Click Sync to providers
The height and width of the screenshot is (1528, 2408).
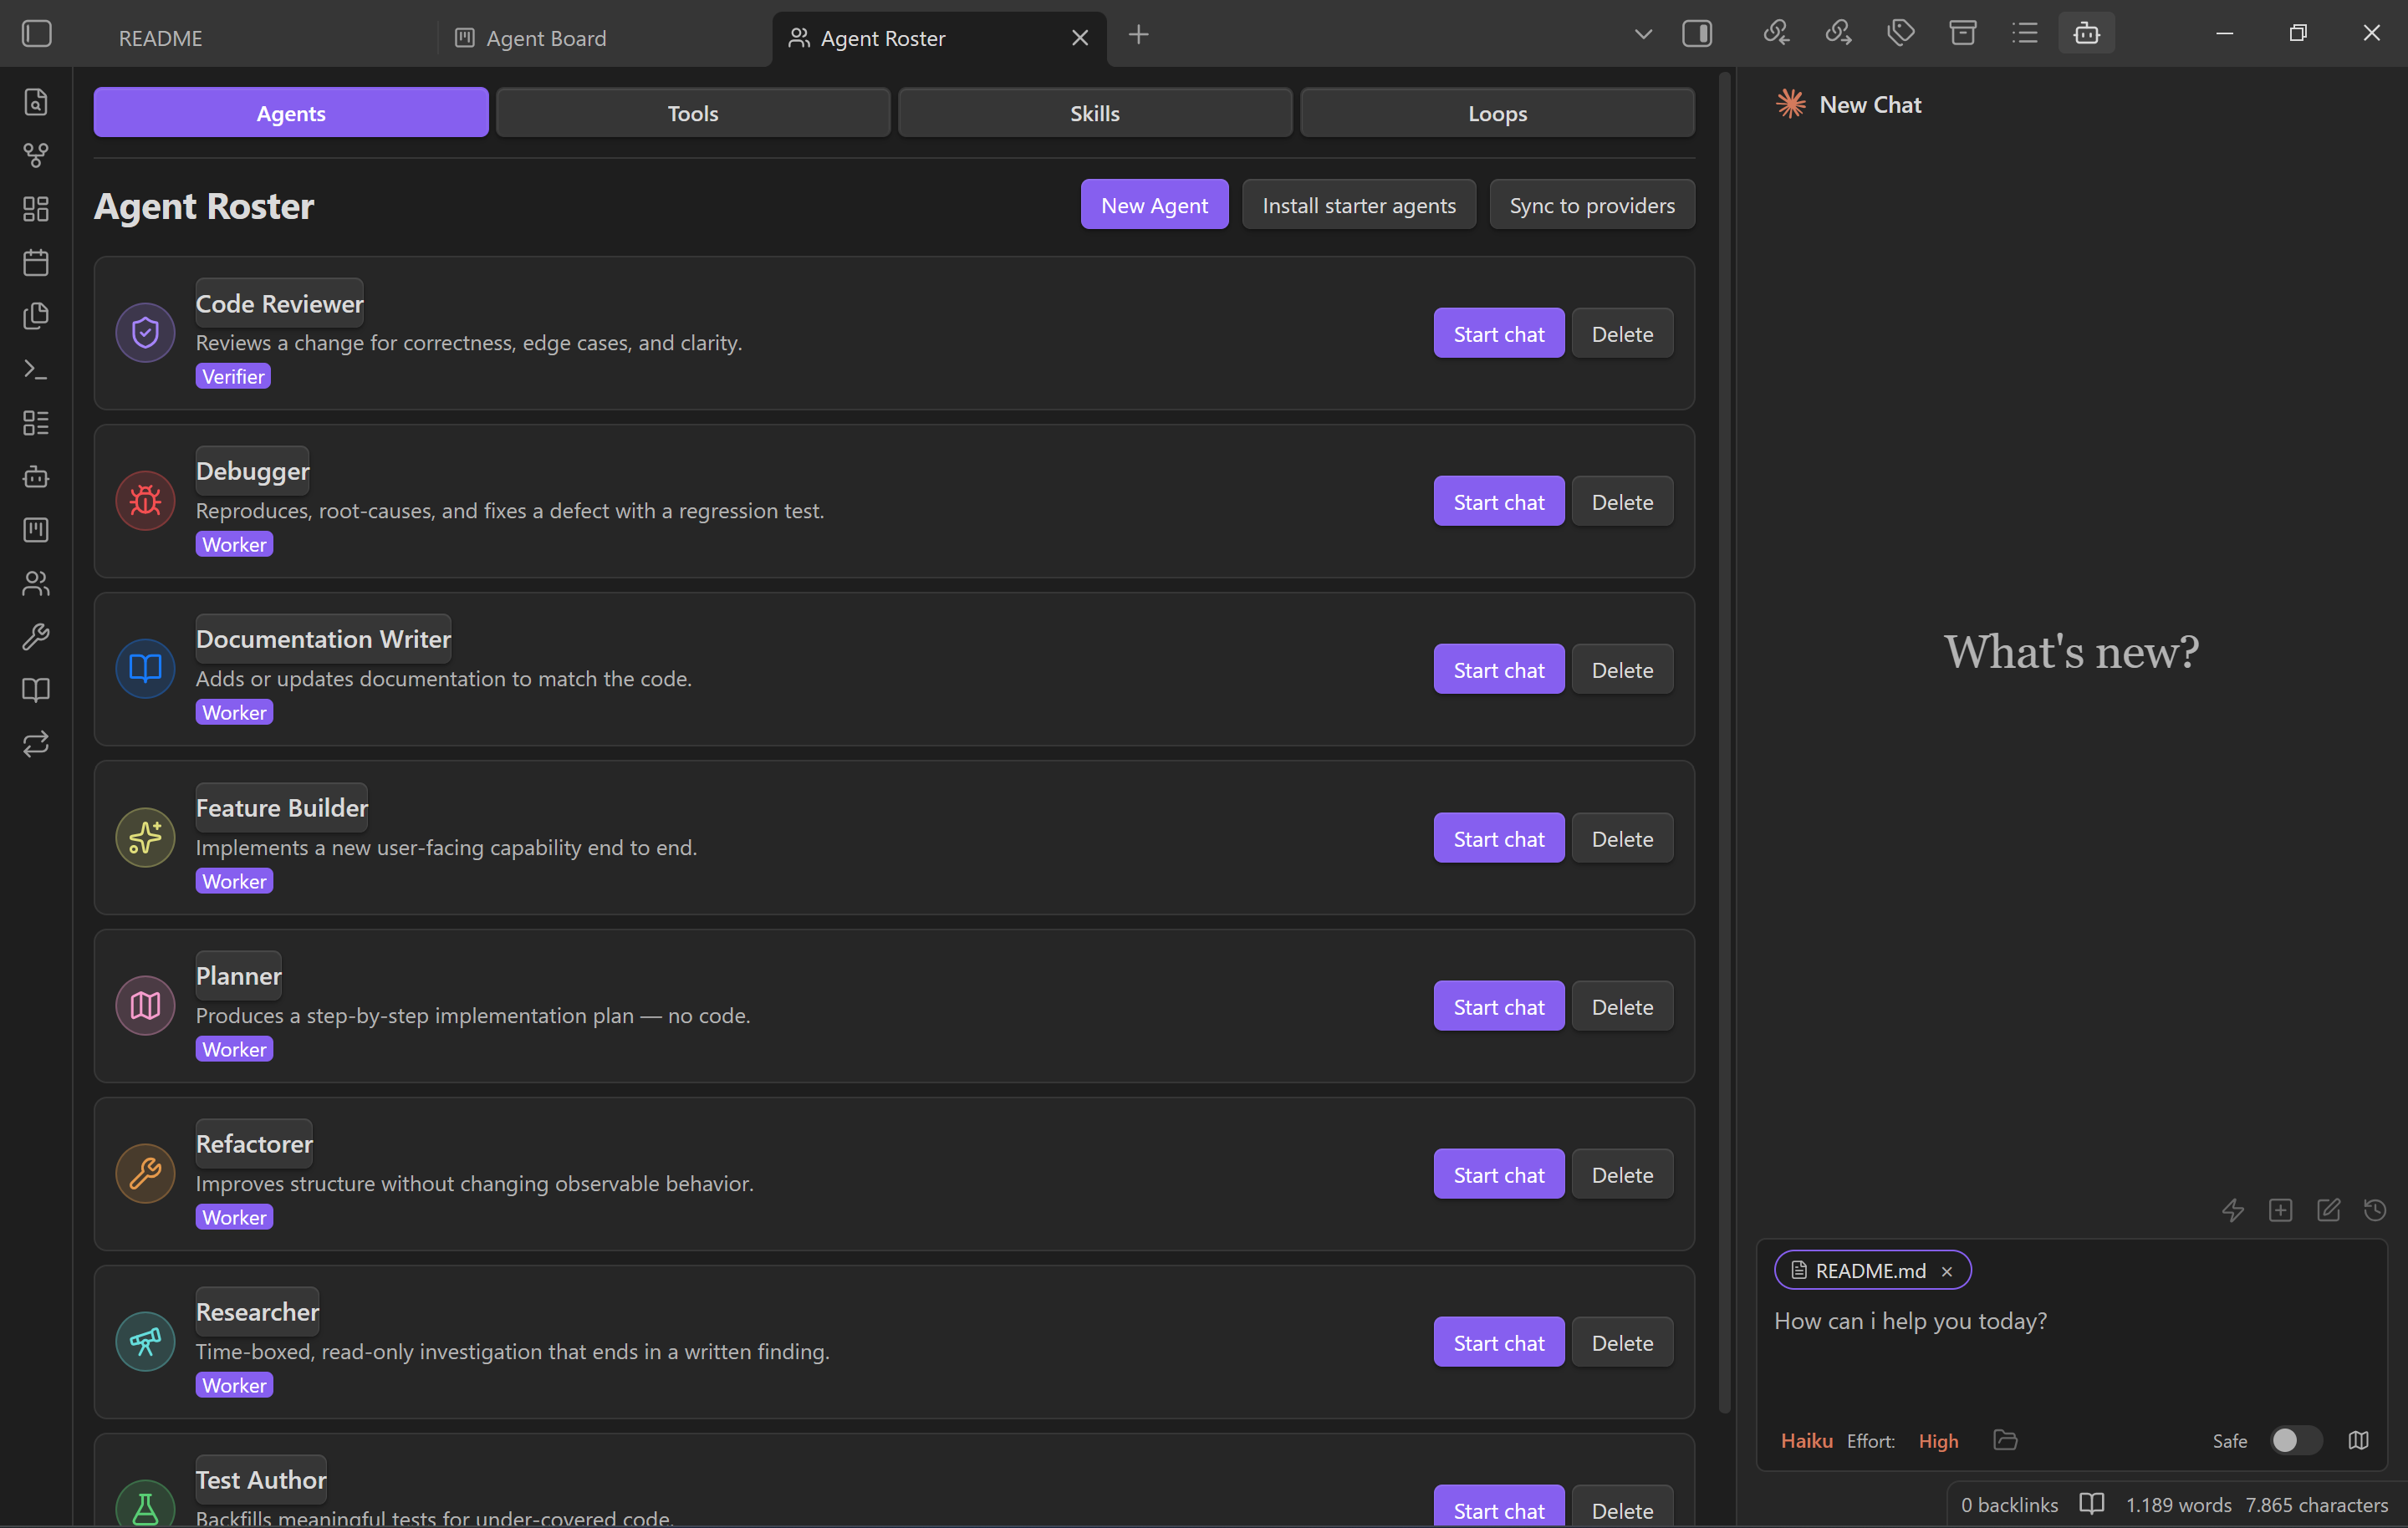[x=1592, y=205]
